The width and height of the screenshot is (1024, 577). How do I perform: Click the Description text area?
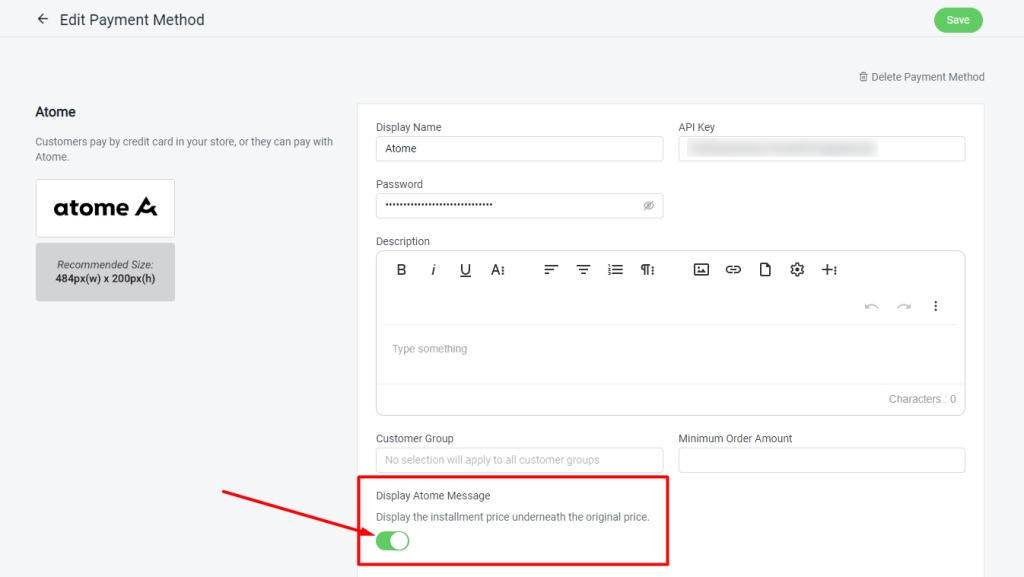pyautogui.click(x=671, y=354)
